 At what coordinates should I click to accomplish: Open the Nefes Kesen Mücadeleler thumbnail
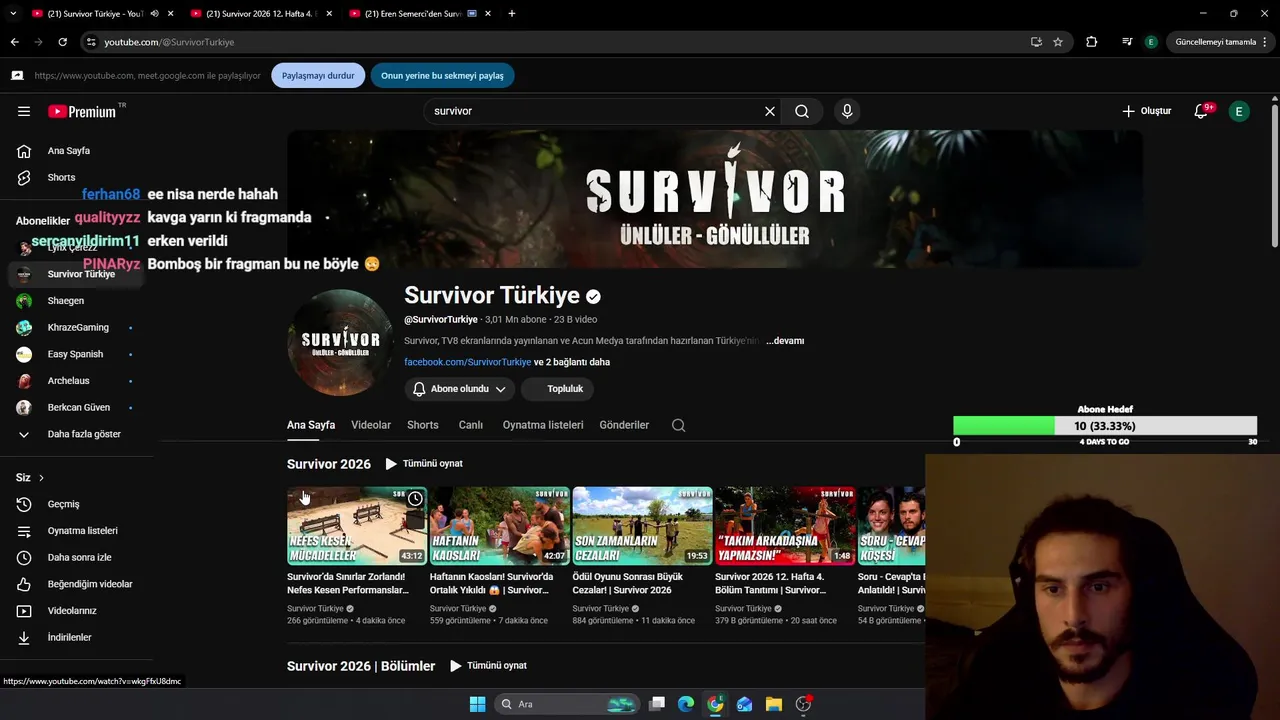point(357,526)
